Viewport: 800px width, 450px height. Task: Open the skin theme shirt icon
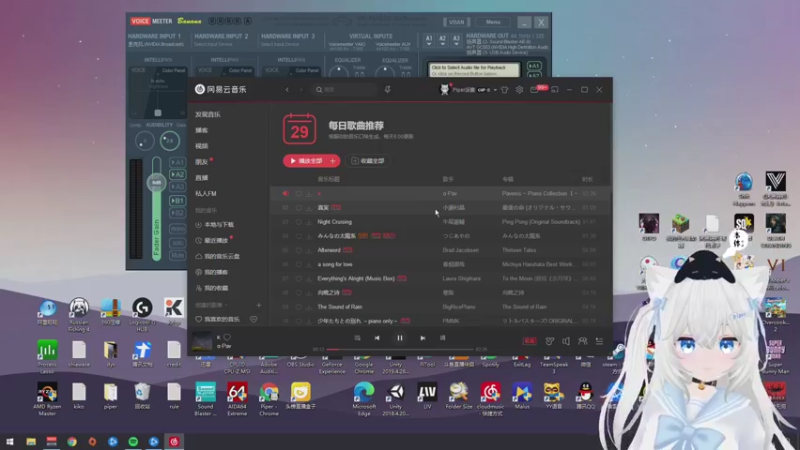(x=505, y=90)
